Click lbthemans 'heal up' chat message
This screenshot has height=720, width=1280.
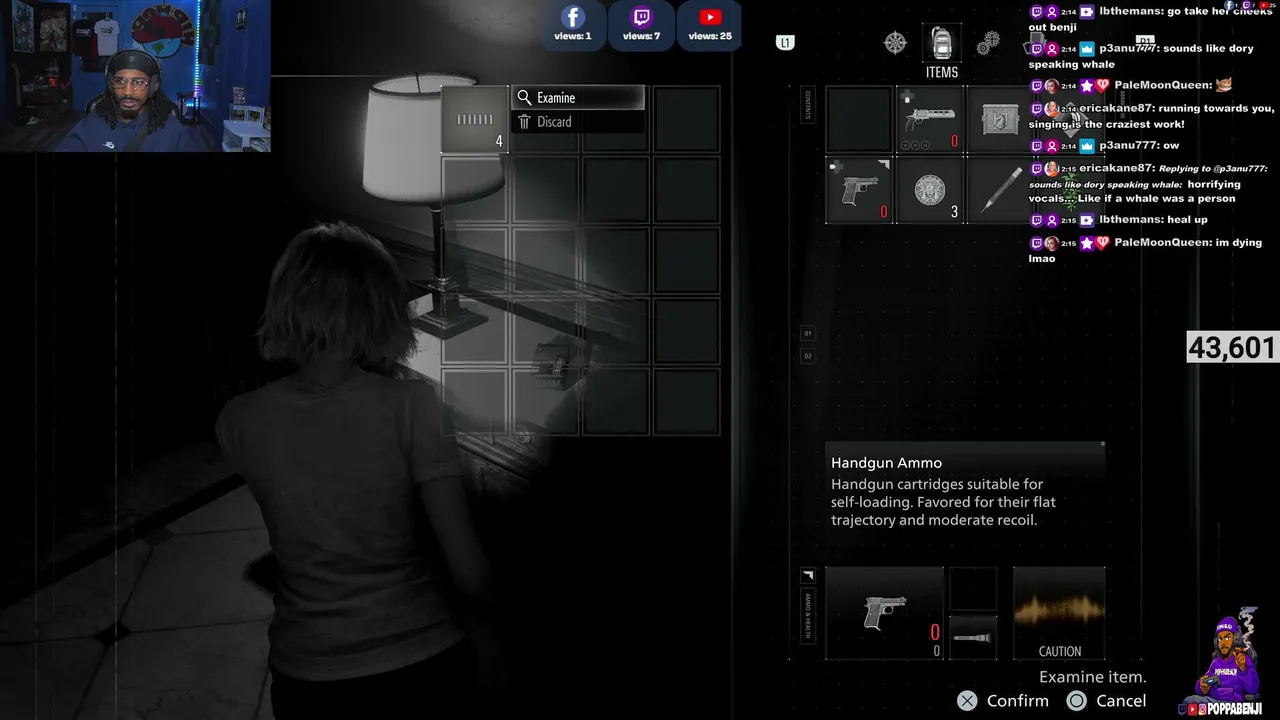1118,220
